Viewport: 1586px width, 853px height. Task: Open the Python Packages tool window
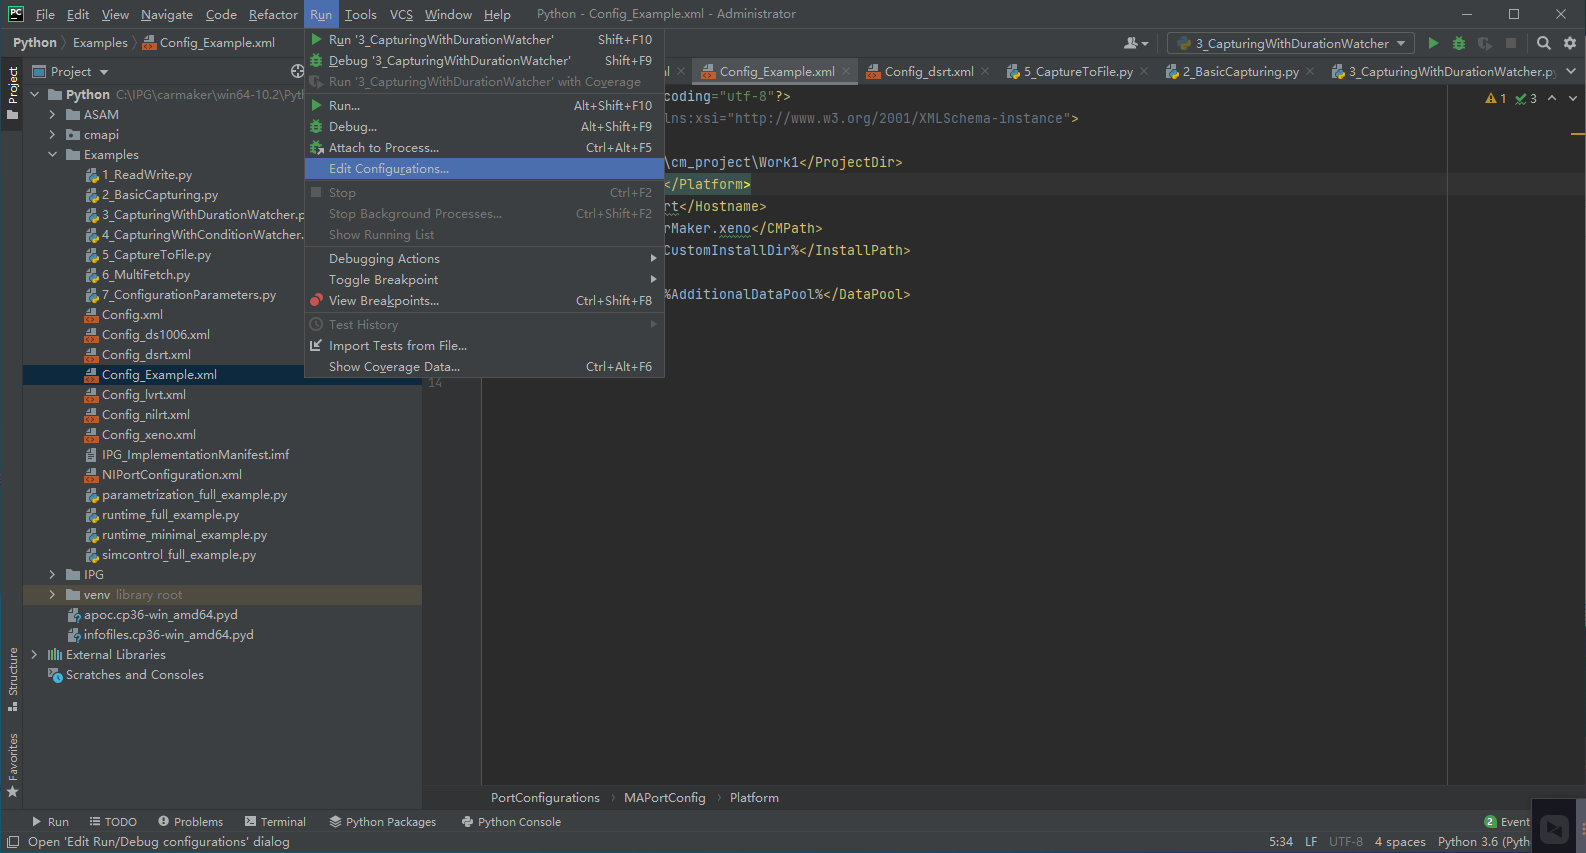(383, 822)
